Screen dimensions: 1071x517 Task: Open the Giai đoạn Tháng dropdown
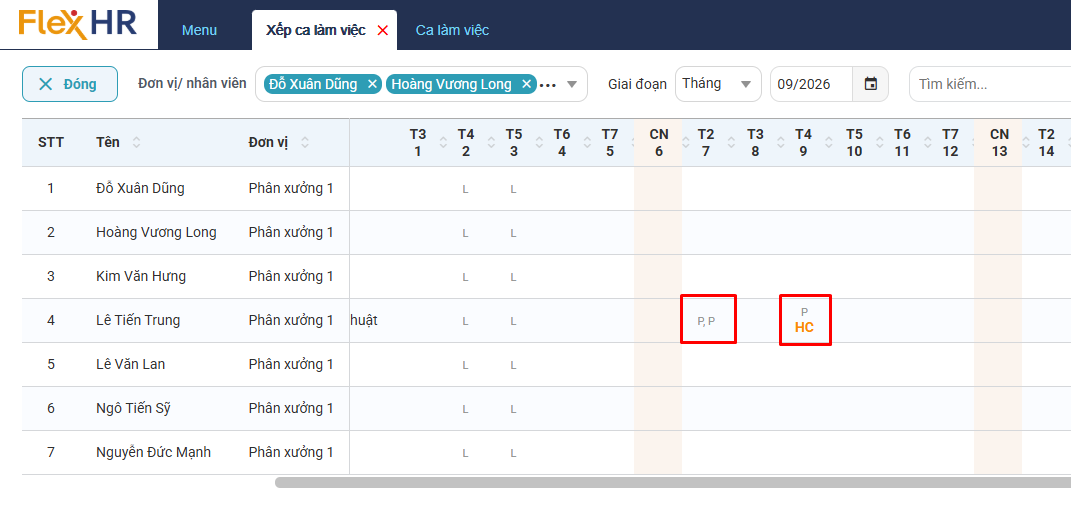click(x=718, y=84)
